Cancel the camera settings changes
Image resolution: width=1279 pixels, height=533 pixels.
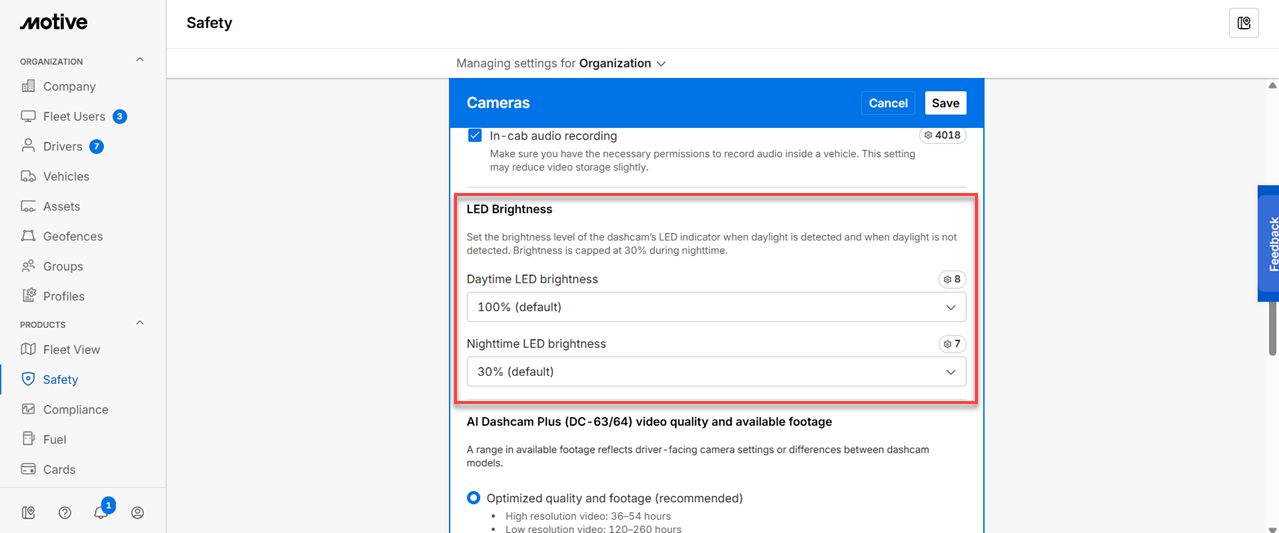[x=888, y=103]
